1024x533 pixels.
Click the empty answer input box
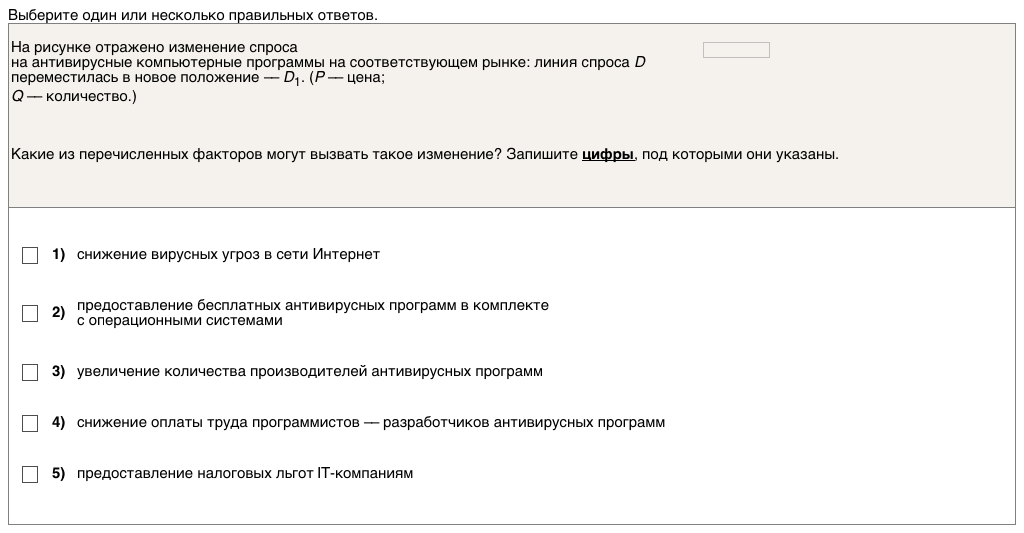click(x=736, y=50)
